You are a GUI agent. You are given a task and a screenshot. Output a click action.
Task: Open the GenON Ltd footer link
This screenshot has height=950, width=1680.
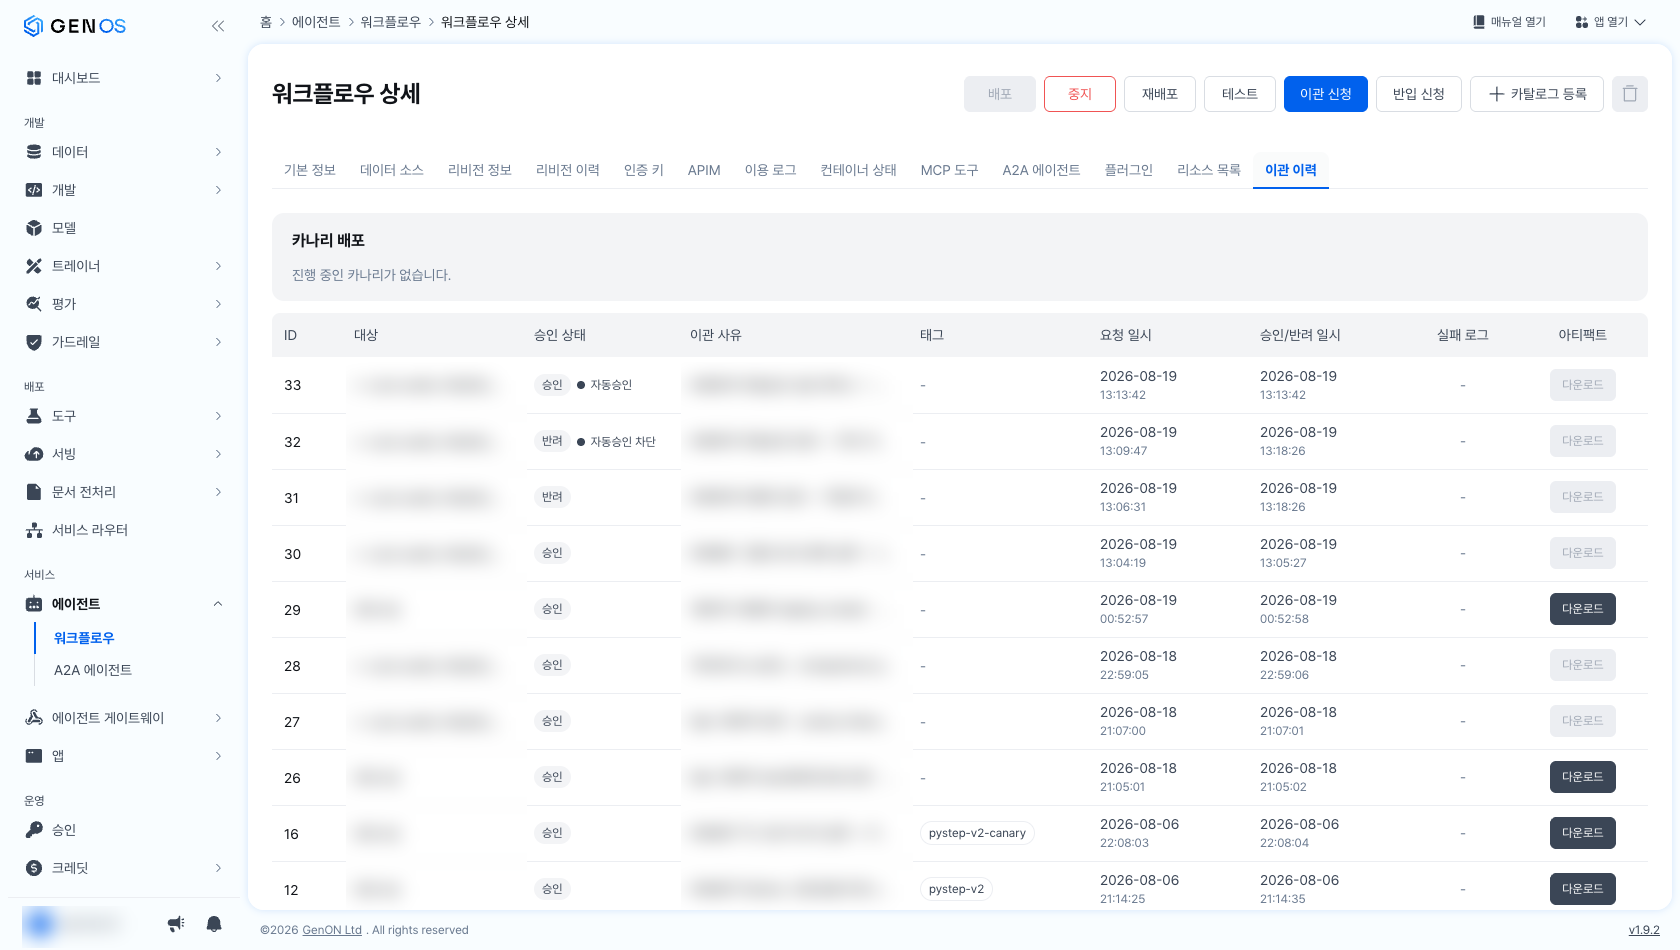pos(332,930)
